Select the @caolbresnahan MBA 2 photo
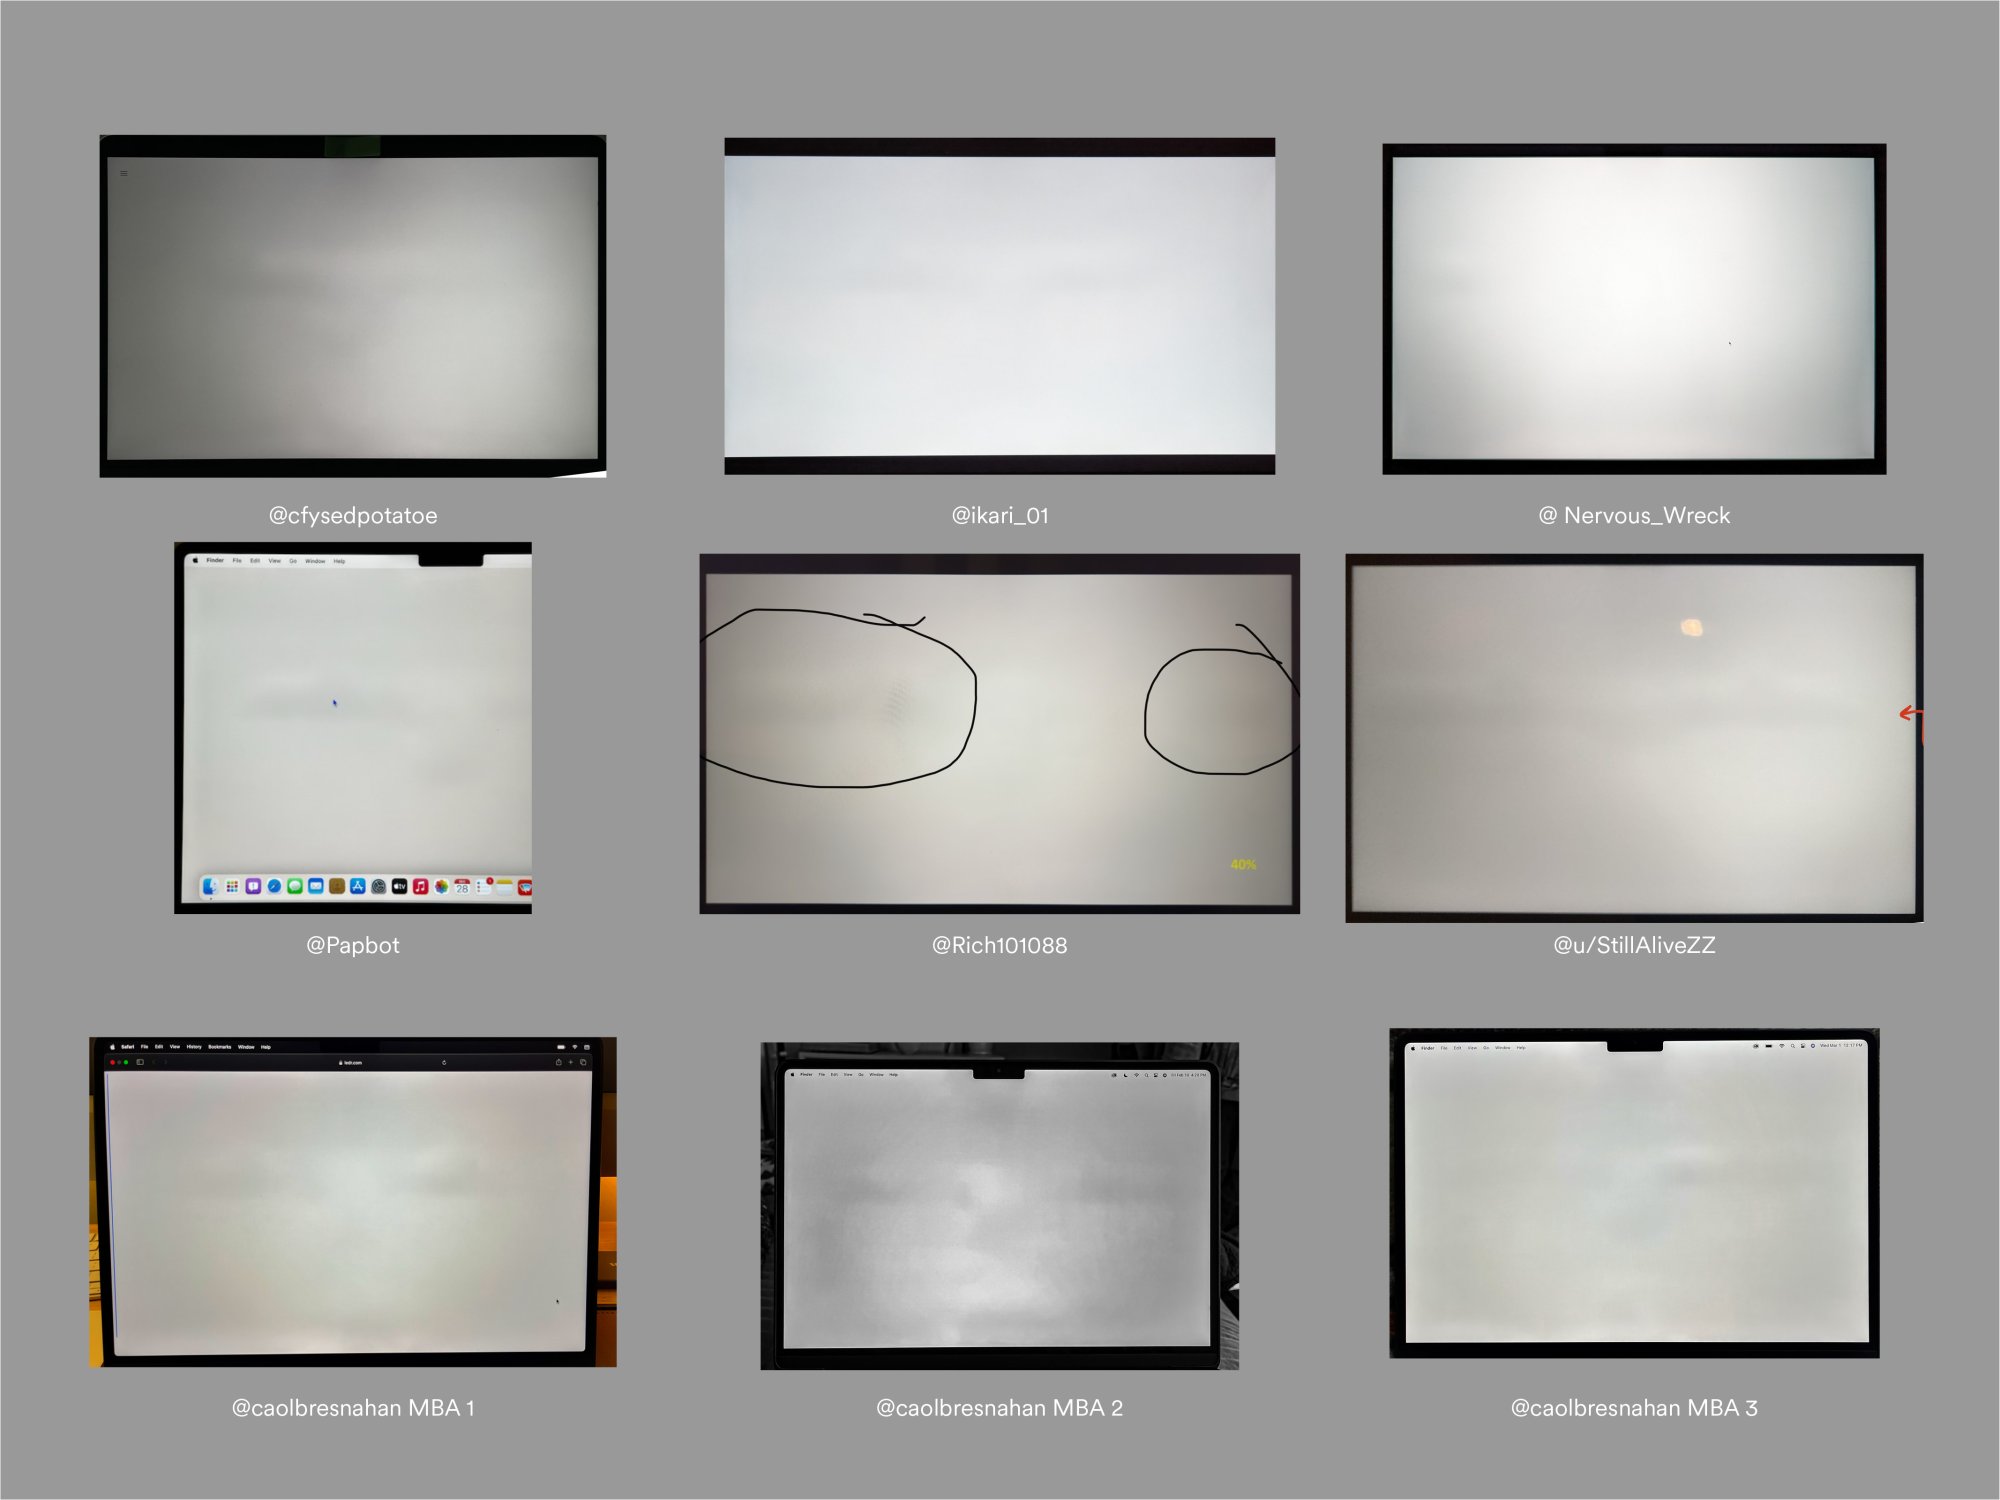 pos(999,1205)
